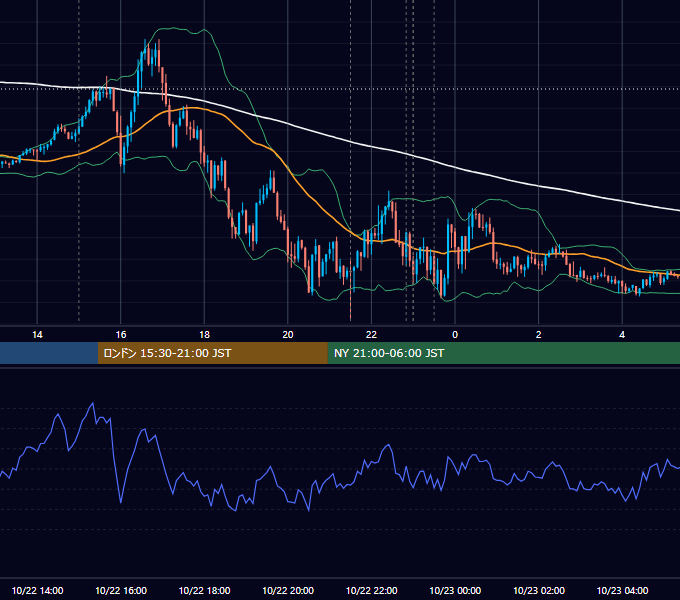Image resolution: width=680 pixels, height=600 pixels.
Task: Click the hour label 0 on price chart axis
Action: (x=455, y=335)
